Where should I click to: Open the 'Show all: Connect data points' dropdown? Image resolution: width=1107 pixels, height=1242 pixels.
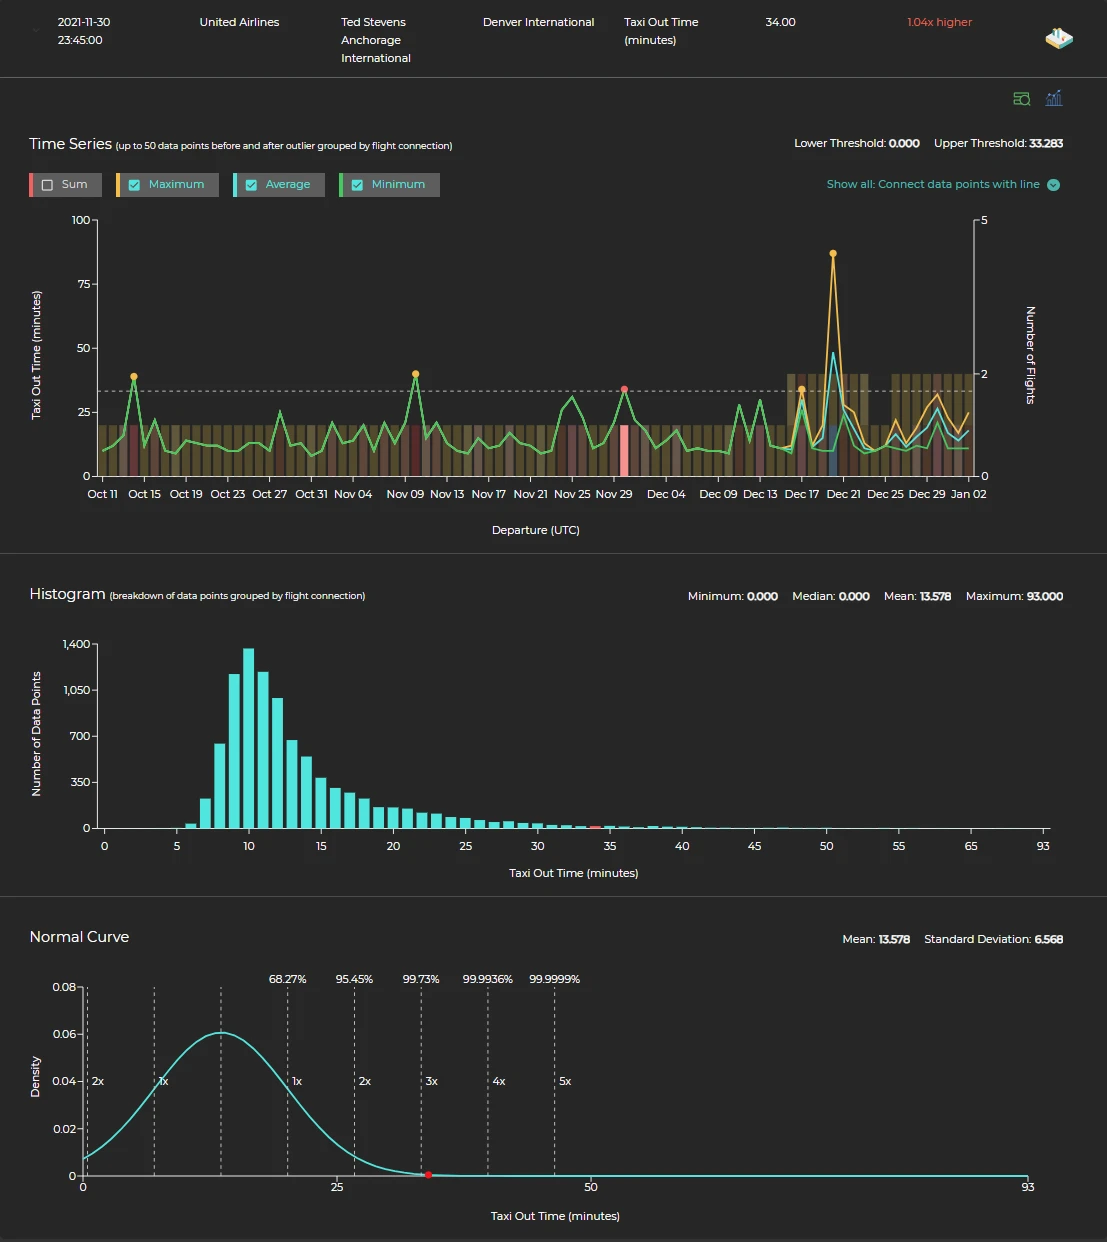[943, 185]
